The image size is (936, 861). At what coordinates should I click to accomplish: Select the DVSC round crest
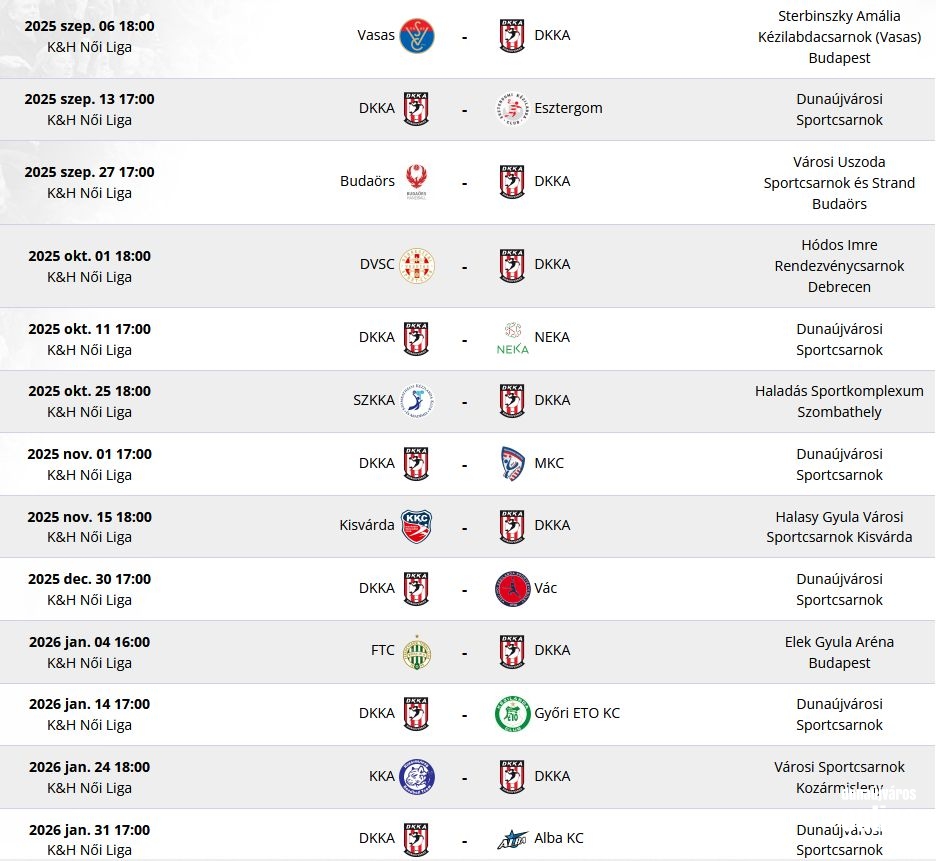[417, 265]
